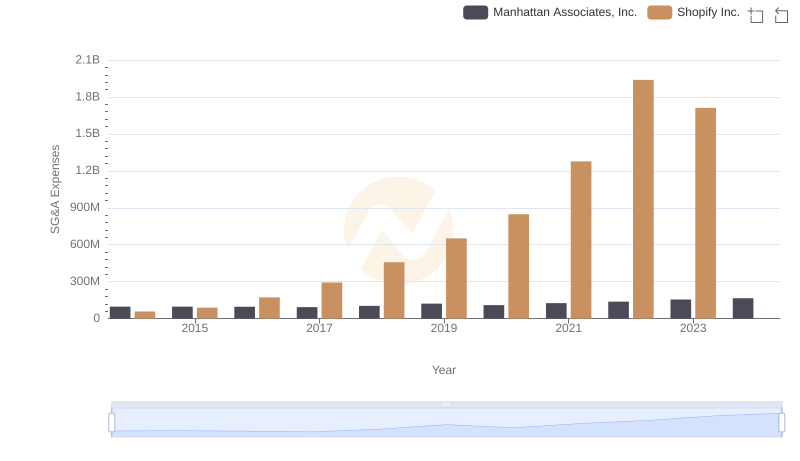Click the Shopify bar for 2019
The width and height of the screenshot is (800, 461).
(x=456, y=278)
